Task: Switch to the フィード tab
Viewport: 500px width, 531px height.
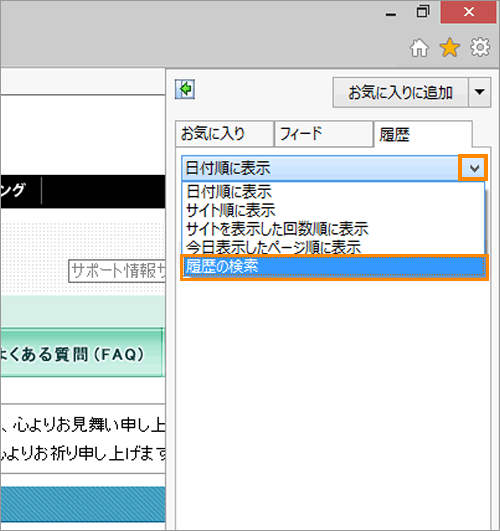Action: pyautogui.click(x=324, y=134)
